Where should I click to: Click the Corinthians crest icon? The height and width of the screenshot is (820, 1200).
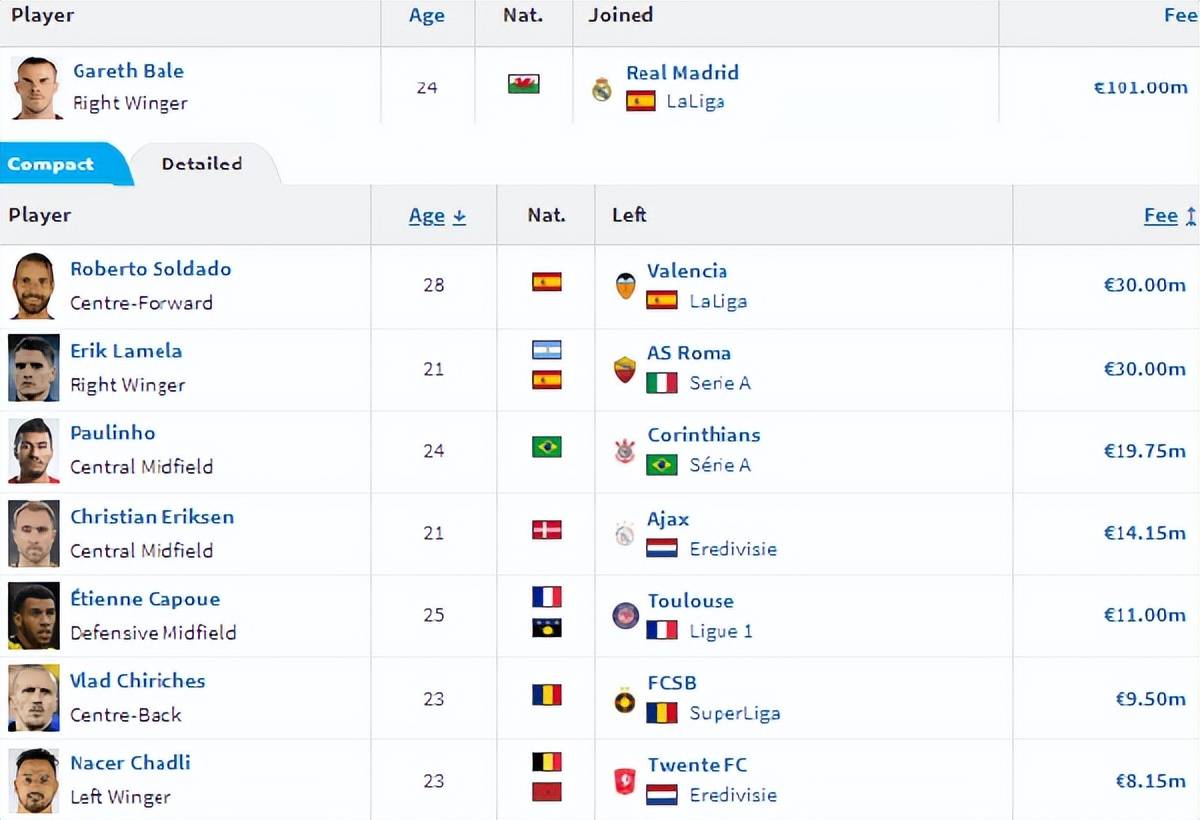coord(625,451)
